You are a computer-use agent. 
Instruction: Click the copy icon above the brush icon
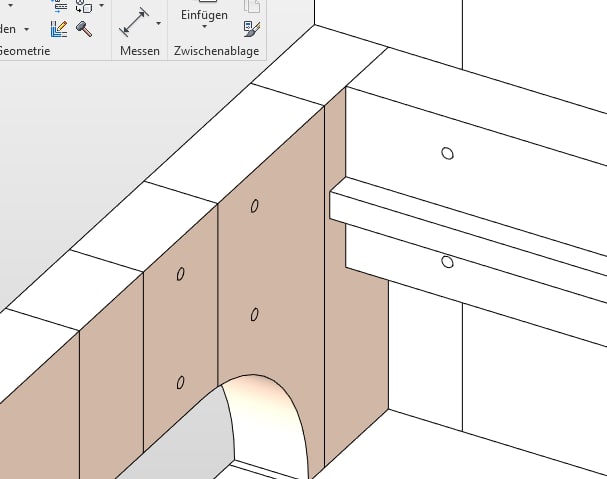(x=251, y=7)
